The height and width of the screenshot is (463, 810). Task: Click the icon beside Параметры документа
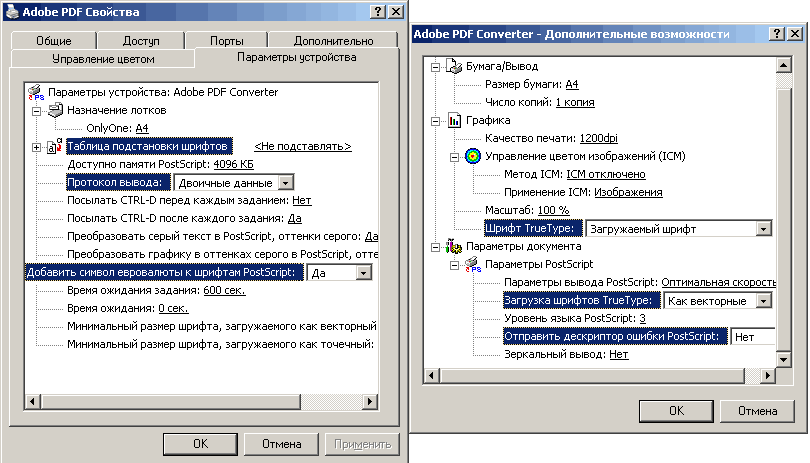454,246
